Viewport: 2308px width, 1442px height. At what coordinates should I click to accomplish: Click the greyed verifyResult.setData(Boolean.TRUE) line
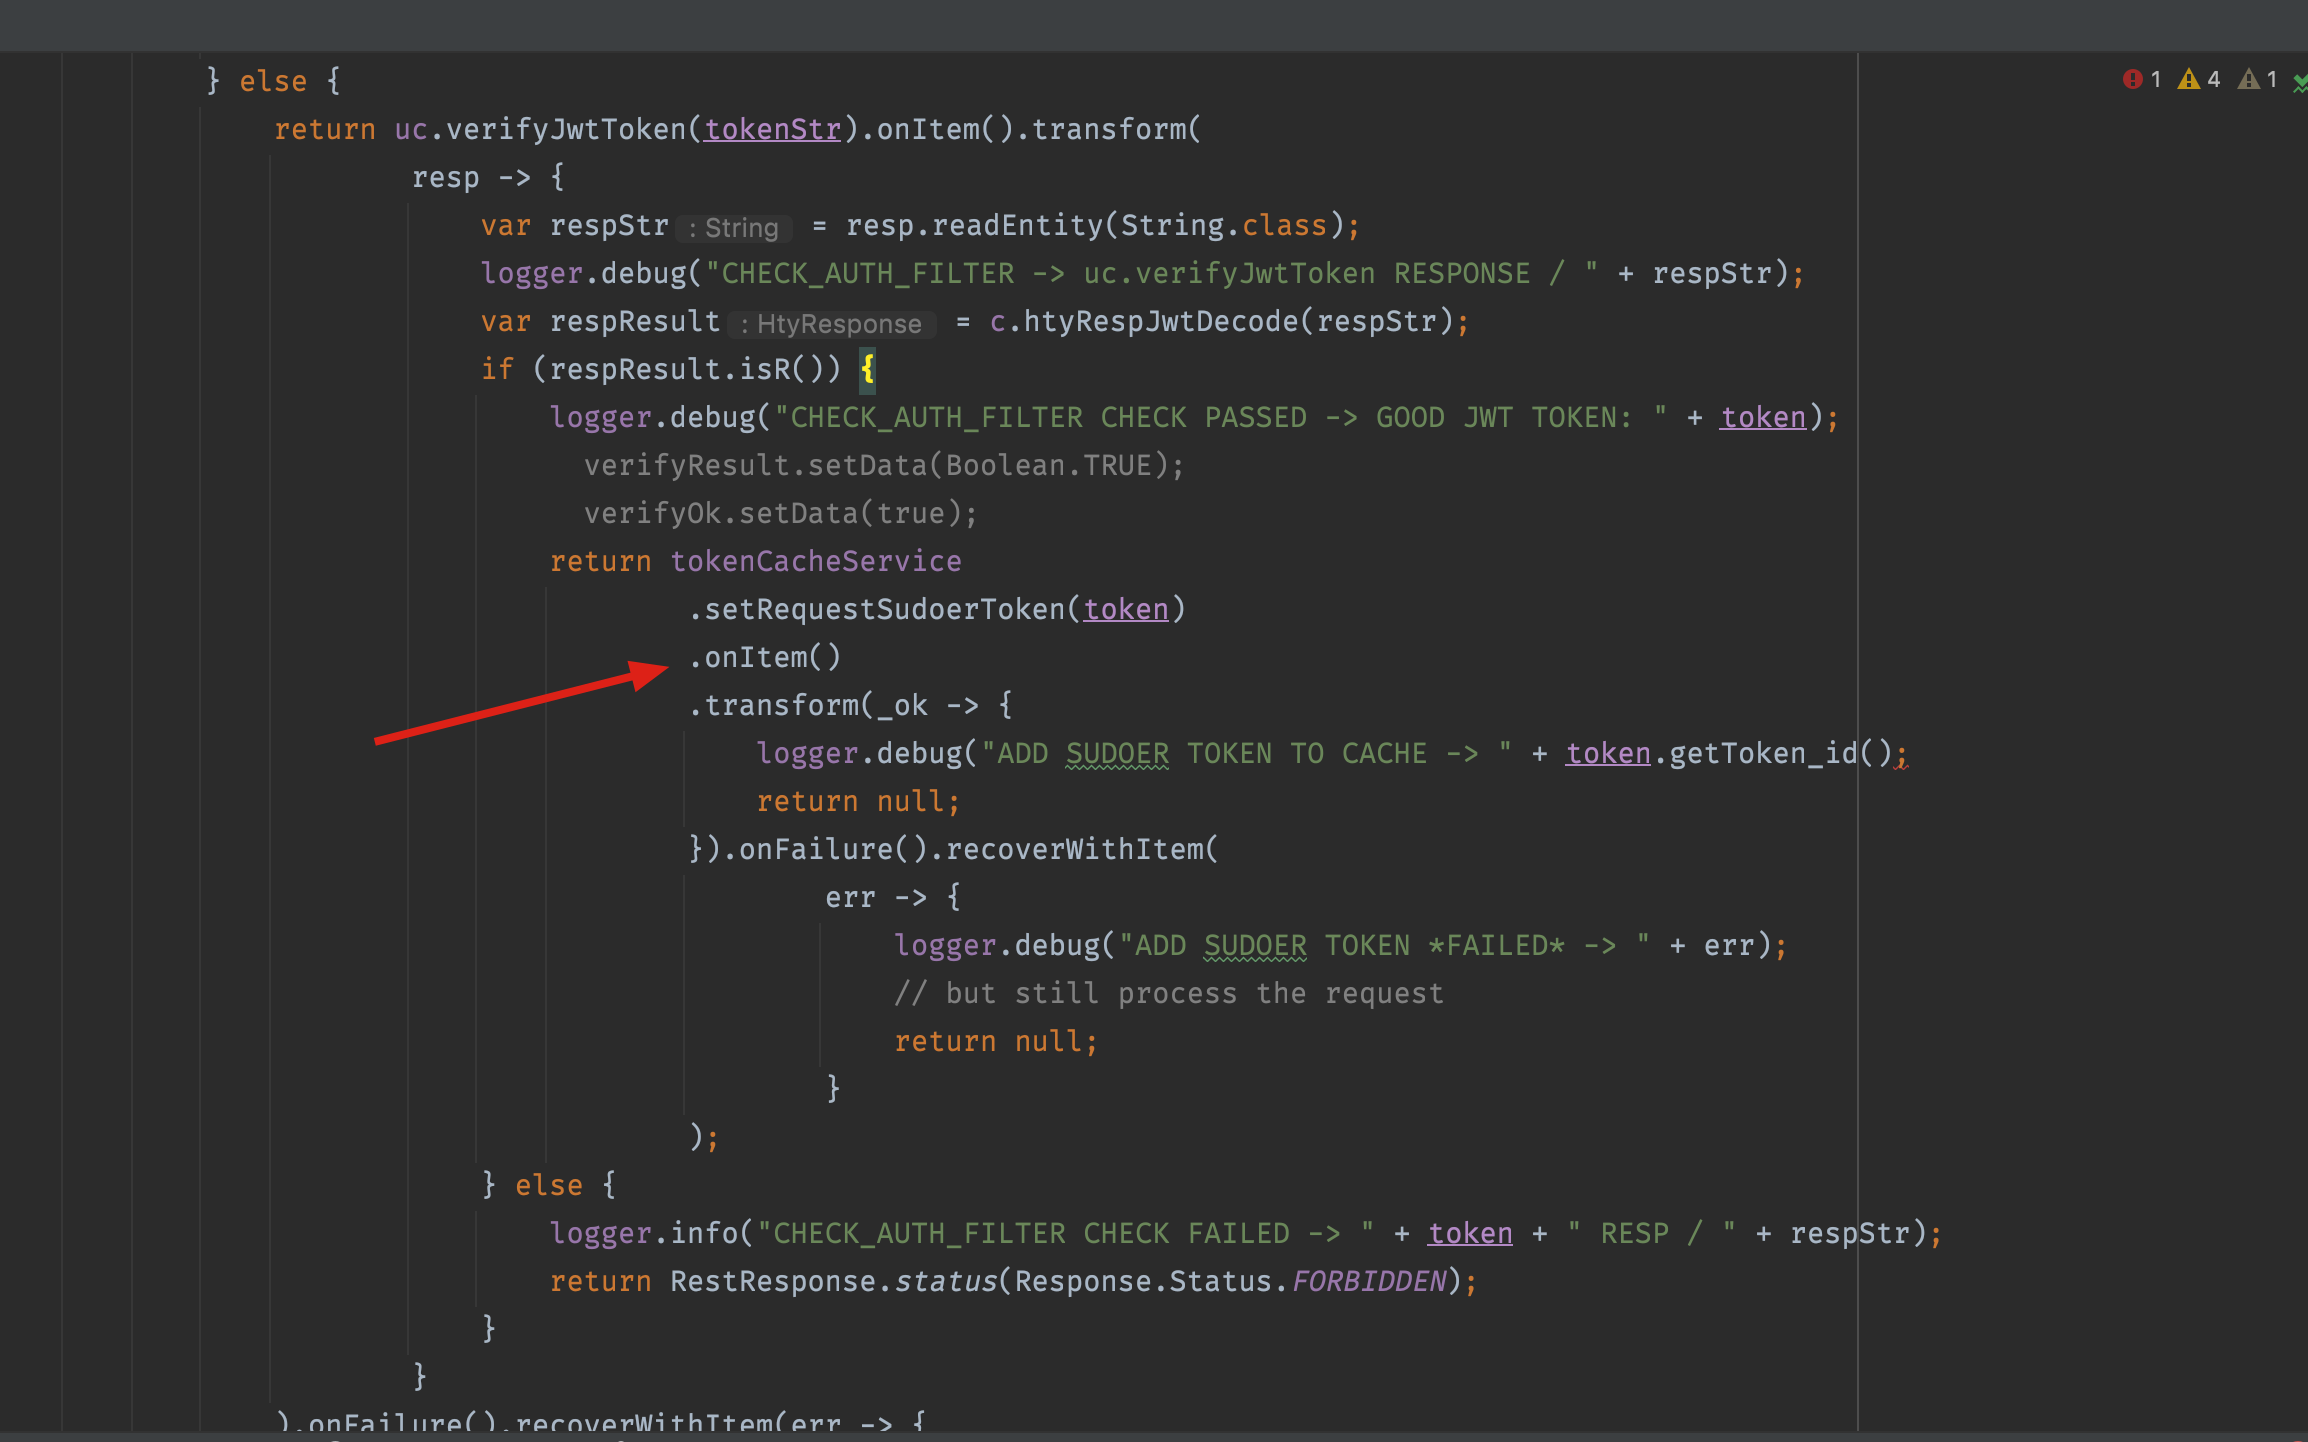[884, 466]
